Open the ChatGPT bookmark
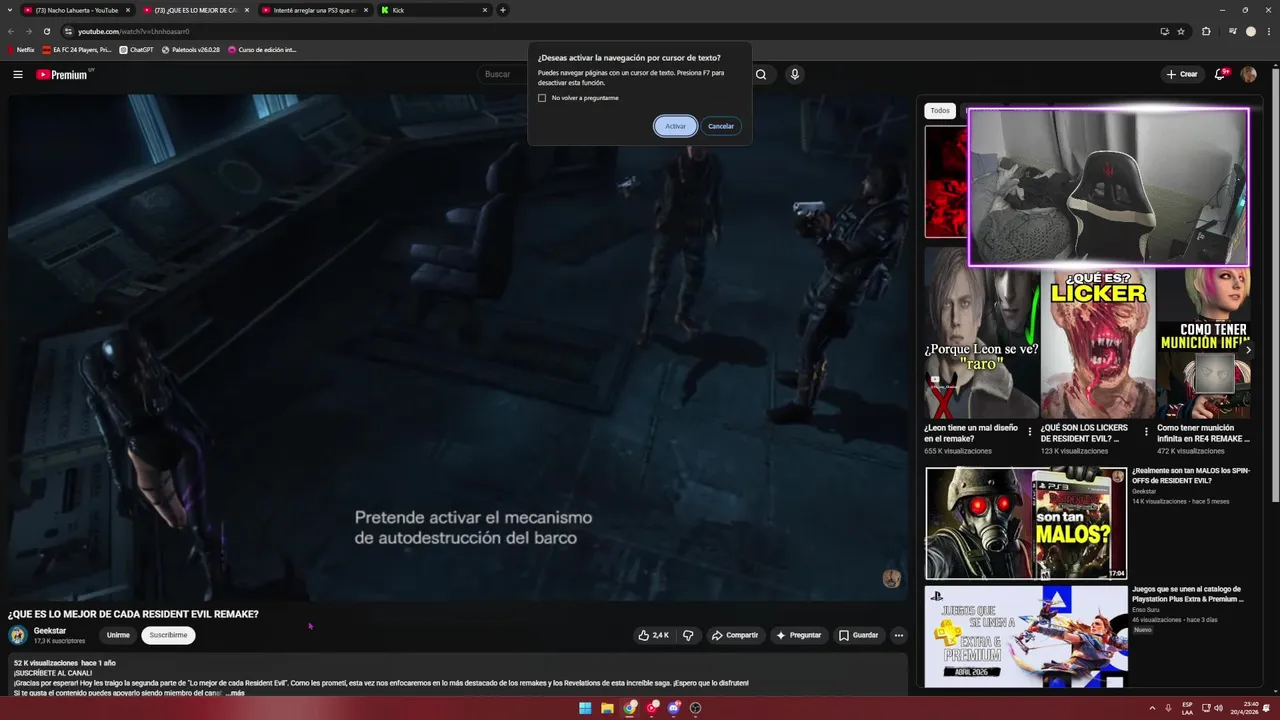The image size is (1280, 720). (136, 49)
